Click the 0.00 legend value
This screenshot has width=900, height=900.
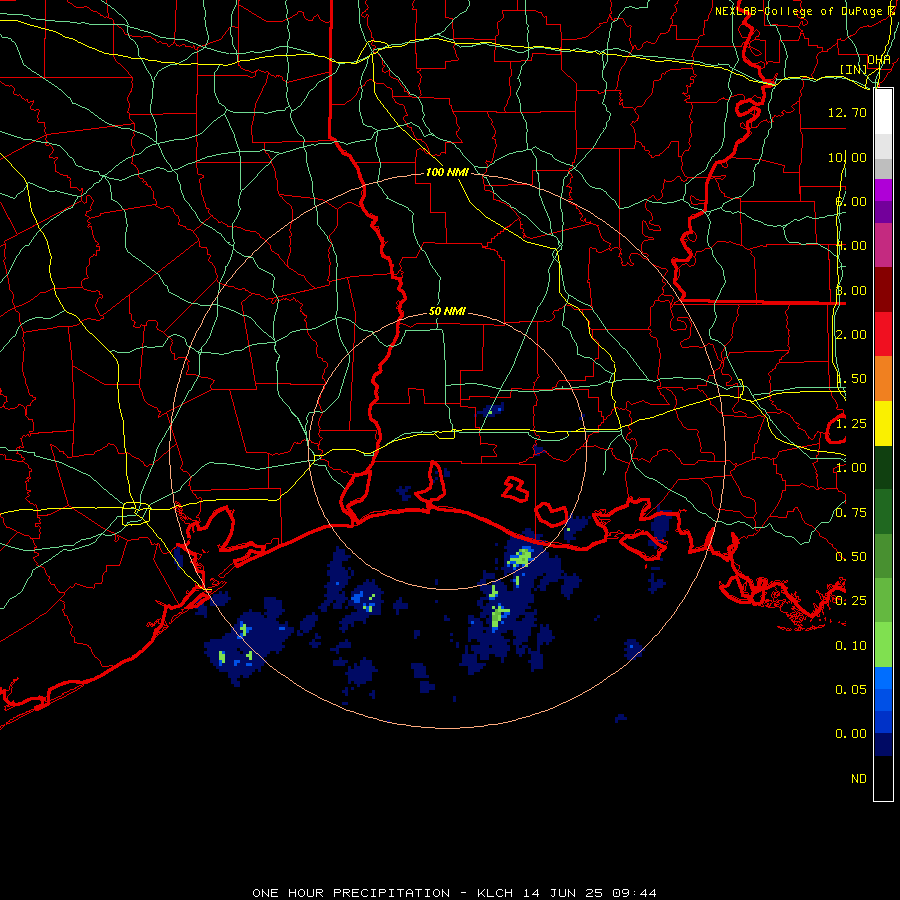click(x=851, y=734)
